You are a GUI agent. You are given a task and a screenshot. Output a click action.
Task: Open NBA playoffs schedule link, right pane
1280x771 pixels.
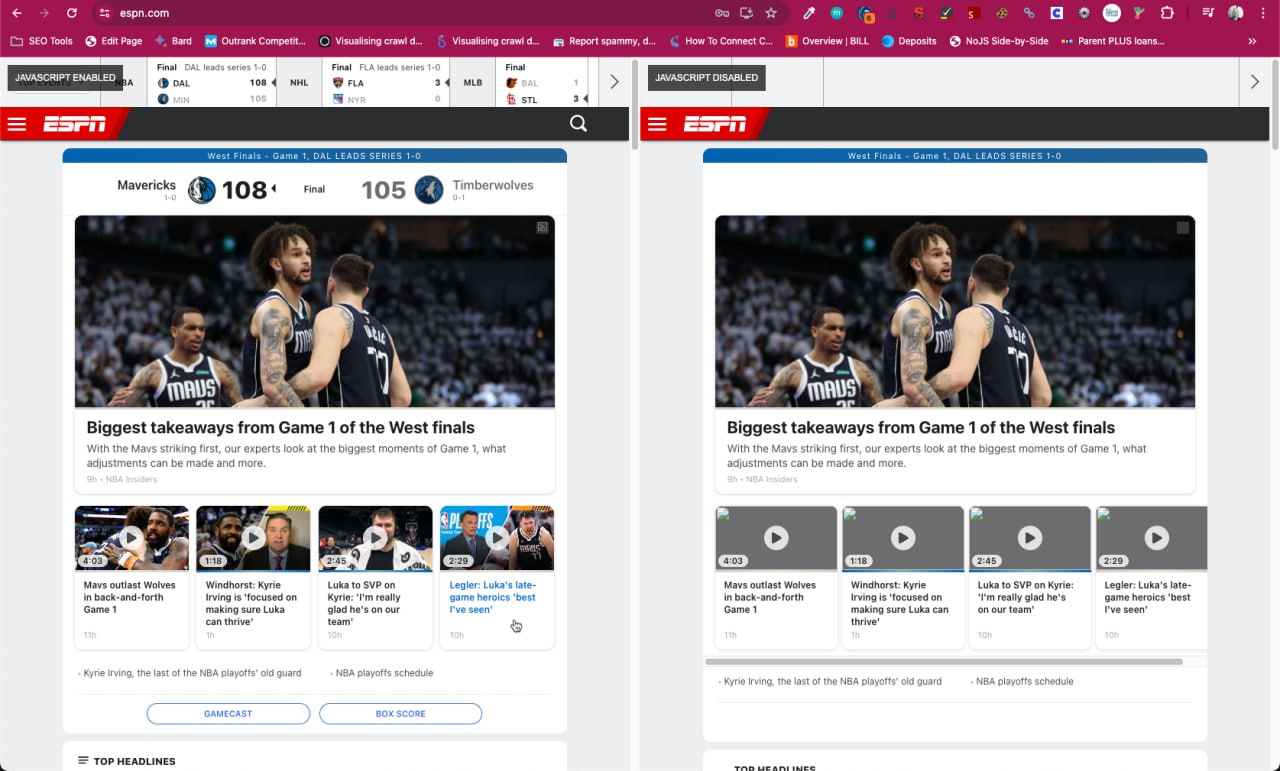click(x=1024, y=681)
